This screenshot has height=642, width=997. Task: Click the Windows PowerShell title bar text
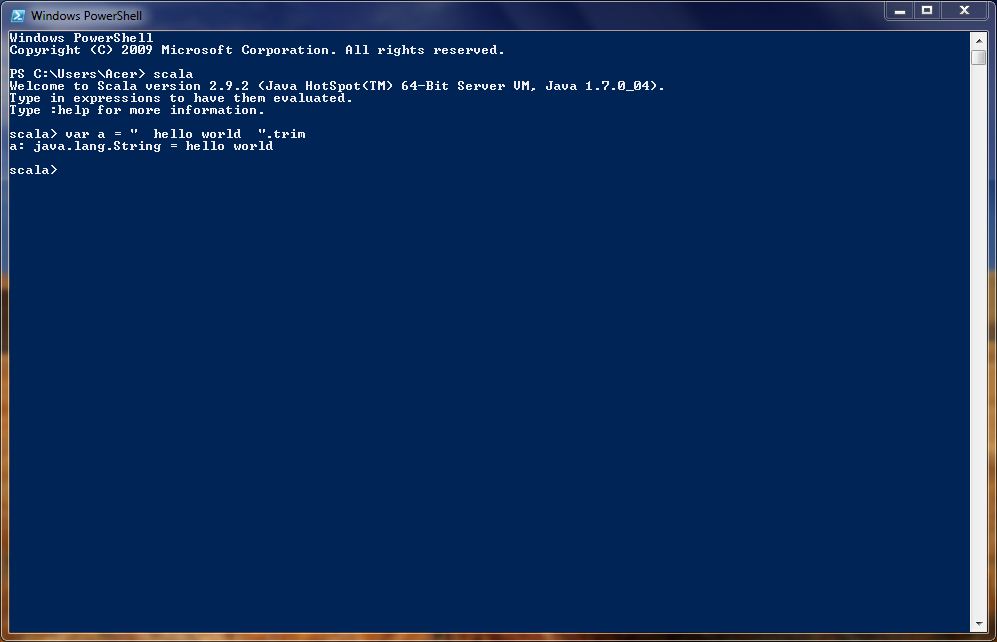point(86,15)
